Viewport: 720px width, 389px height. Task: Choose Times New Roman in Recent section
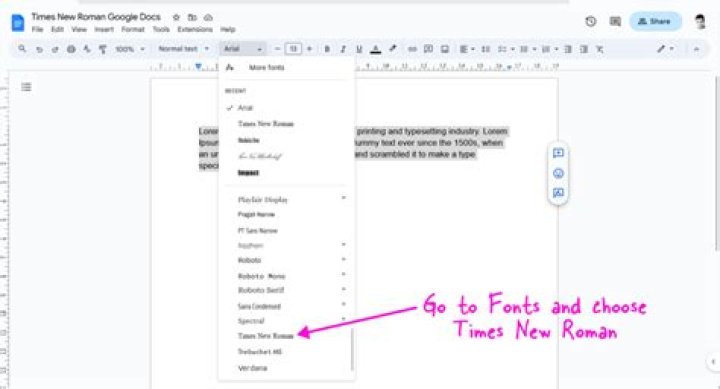pos(266,124)
